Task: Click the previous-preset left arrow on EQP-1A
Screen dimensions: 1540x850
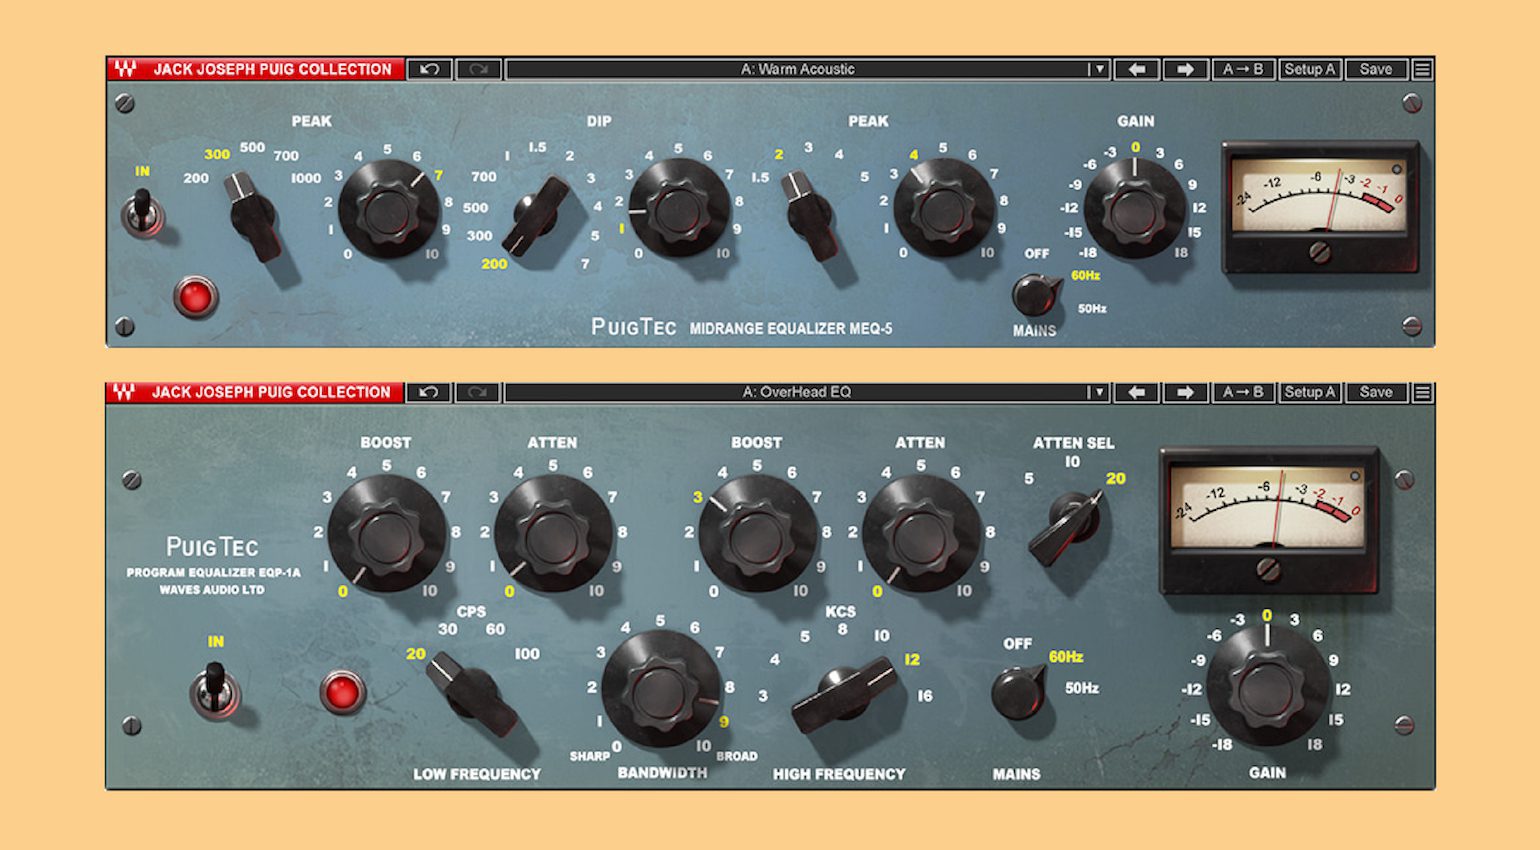Action: click(x=1136, y=392)
